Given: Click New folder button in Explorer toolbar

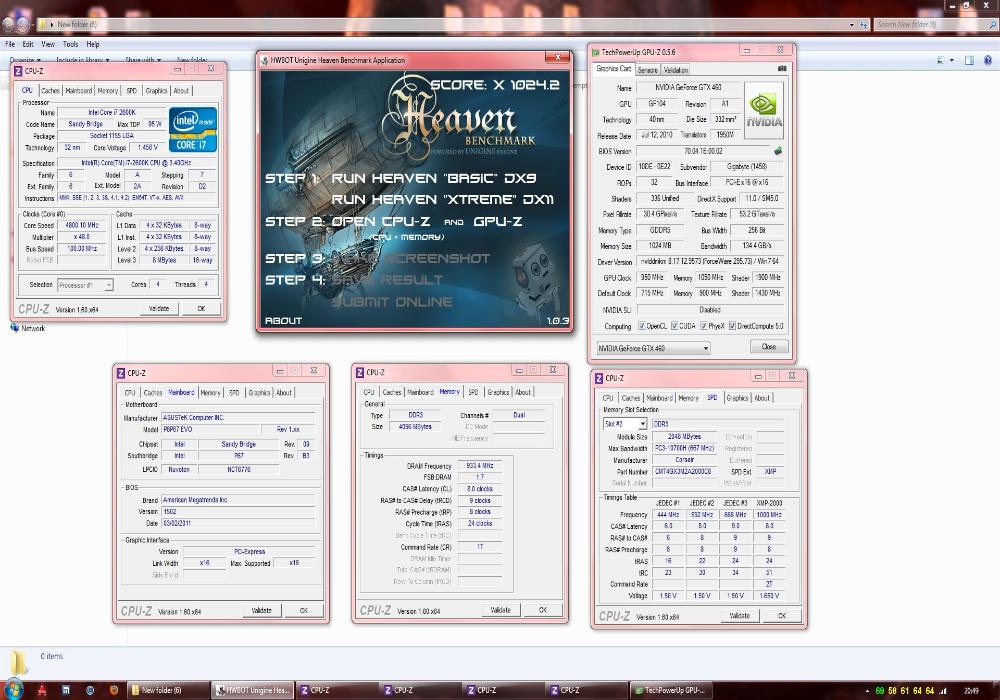Looking at the screenshot, I should tap(191, 61).
